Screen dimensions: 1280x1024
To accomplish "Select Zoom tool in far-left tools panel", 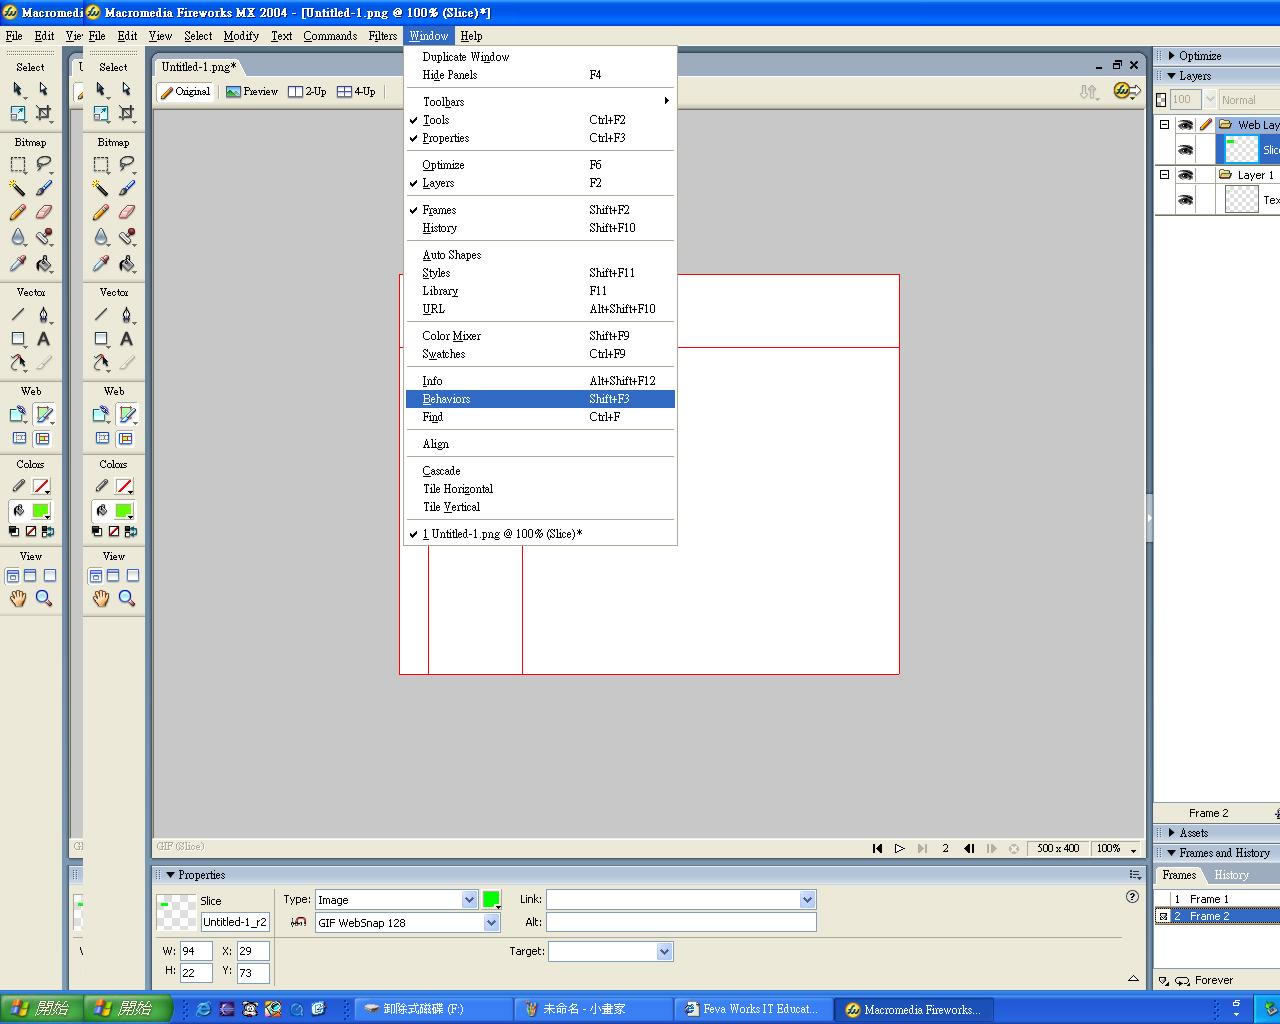I will 44,598.
